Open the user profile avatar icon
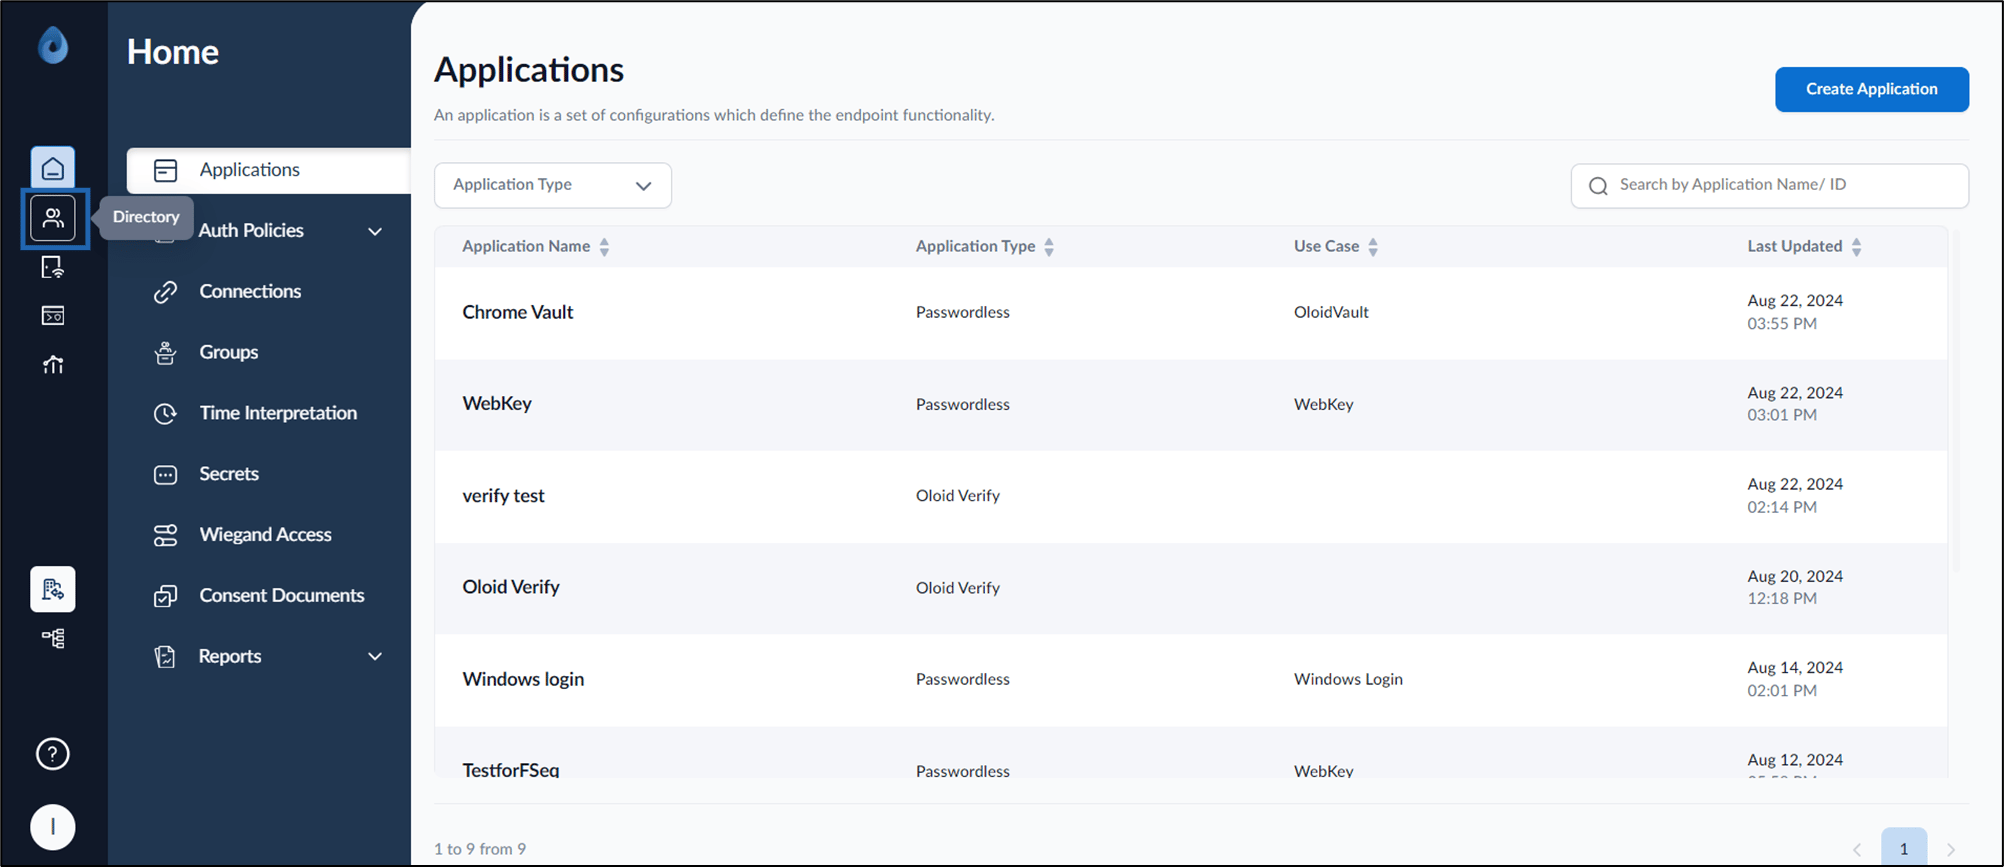 coord(53,827)
